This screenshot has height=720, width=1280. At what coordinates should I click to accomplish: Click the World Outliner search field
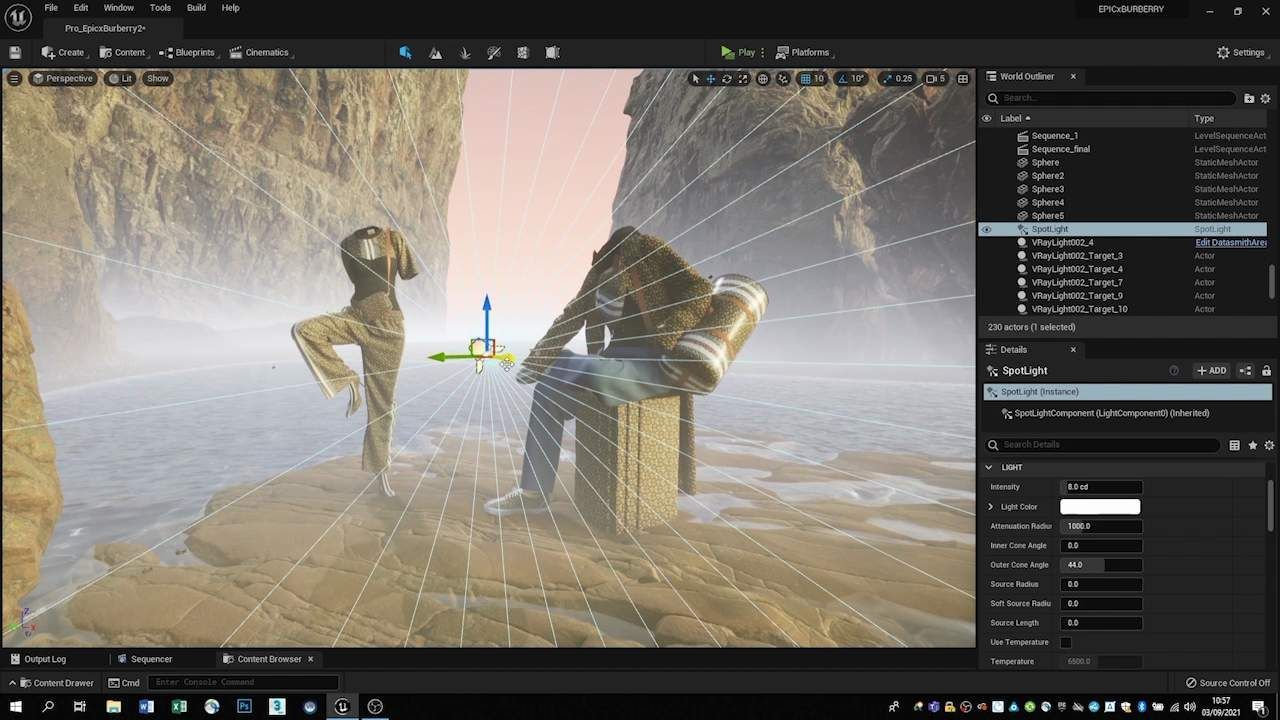[x=1112, y=98]
